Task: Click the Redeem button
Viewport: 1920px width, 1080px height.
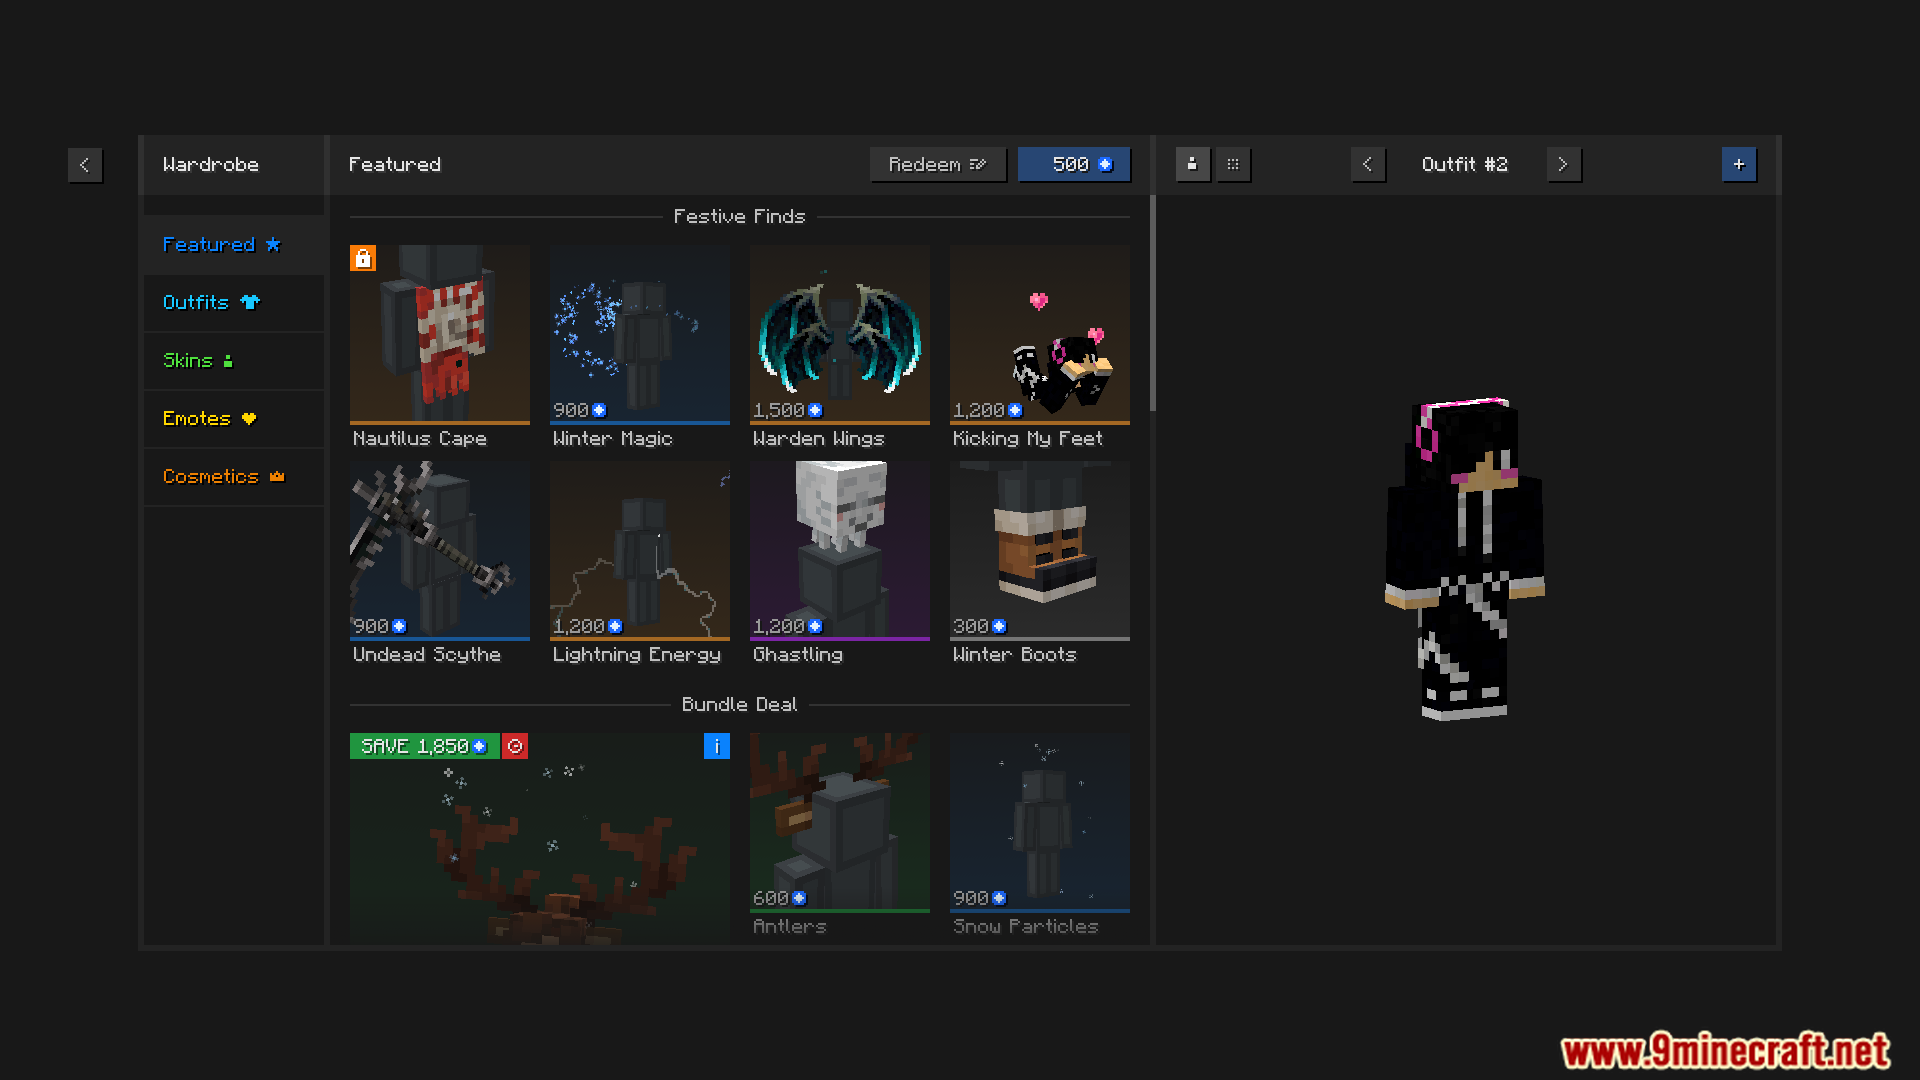Action: click(937, 165)
